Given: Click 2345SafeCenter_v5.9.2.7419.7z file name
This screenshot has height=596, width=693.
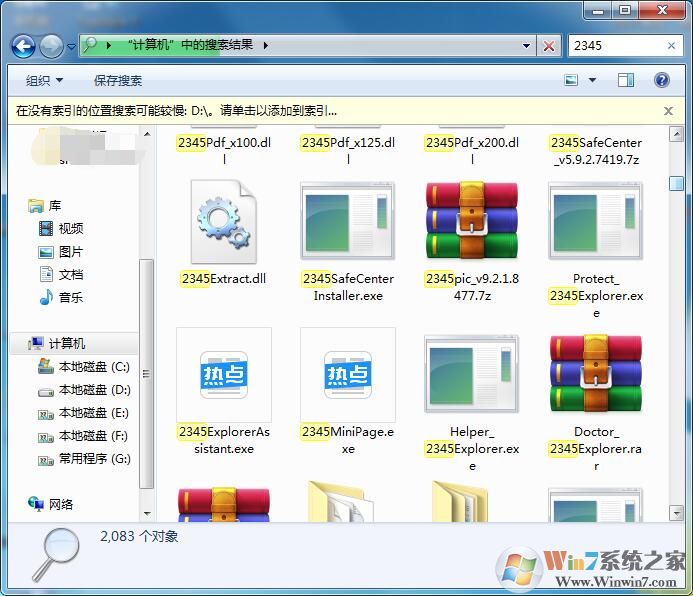Looking at the screenshot, I should [x=596, y=151].
